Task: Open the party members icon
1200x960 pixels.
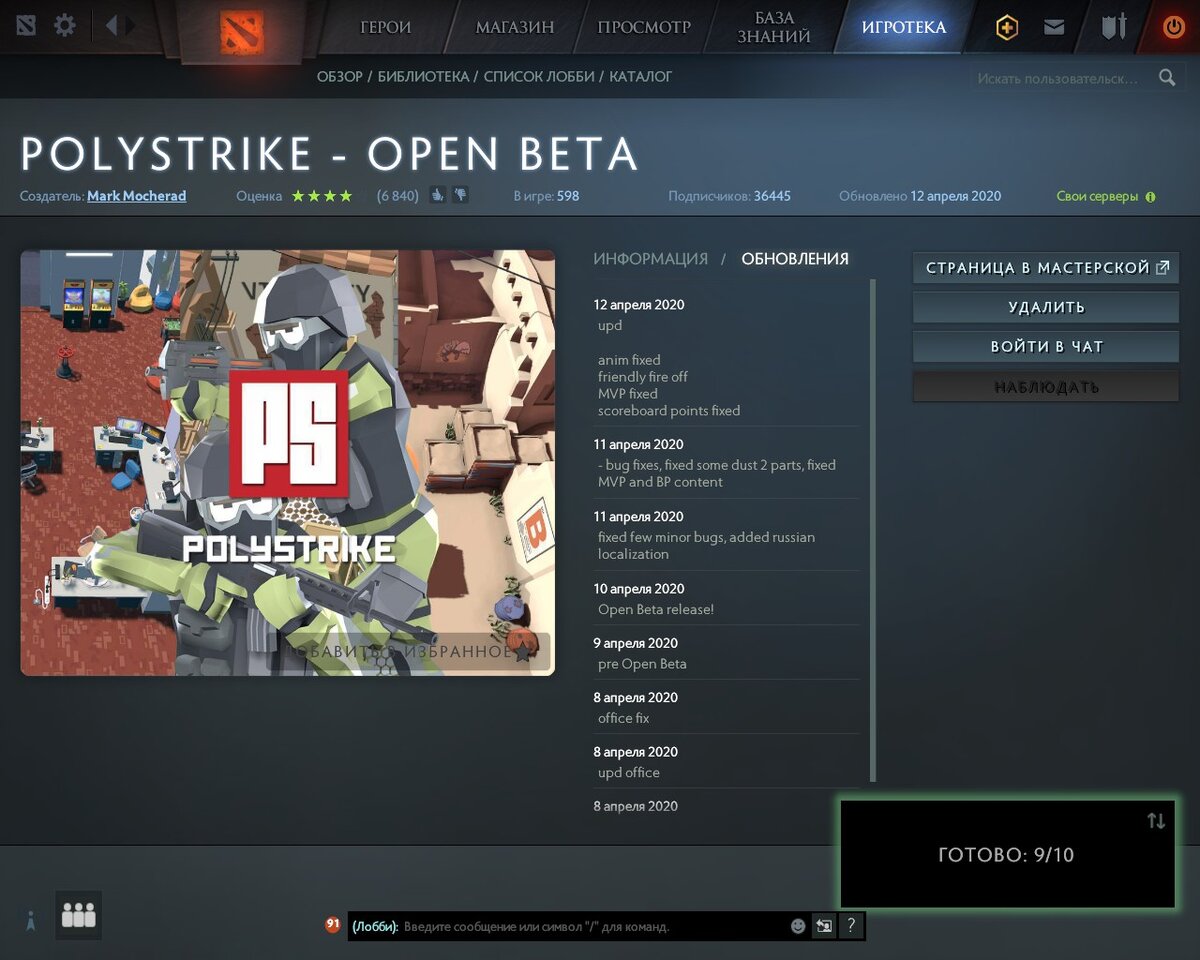Action: 78,915
